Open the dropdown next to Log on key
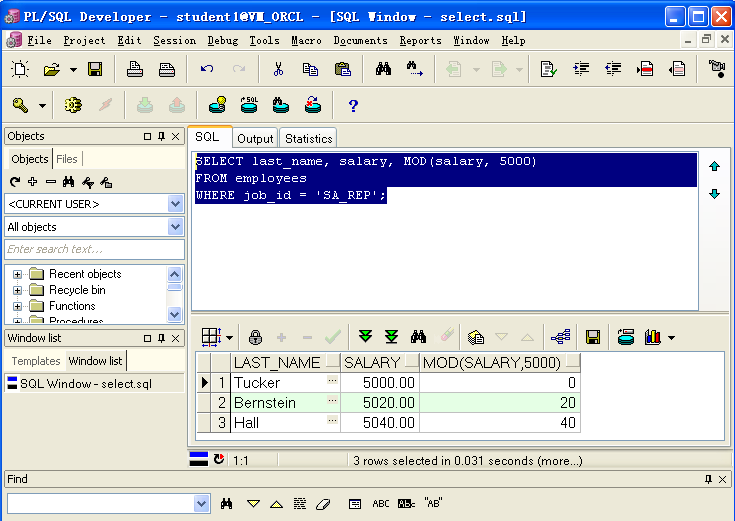 pyautogui.click(x=42, y=106)
